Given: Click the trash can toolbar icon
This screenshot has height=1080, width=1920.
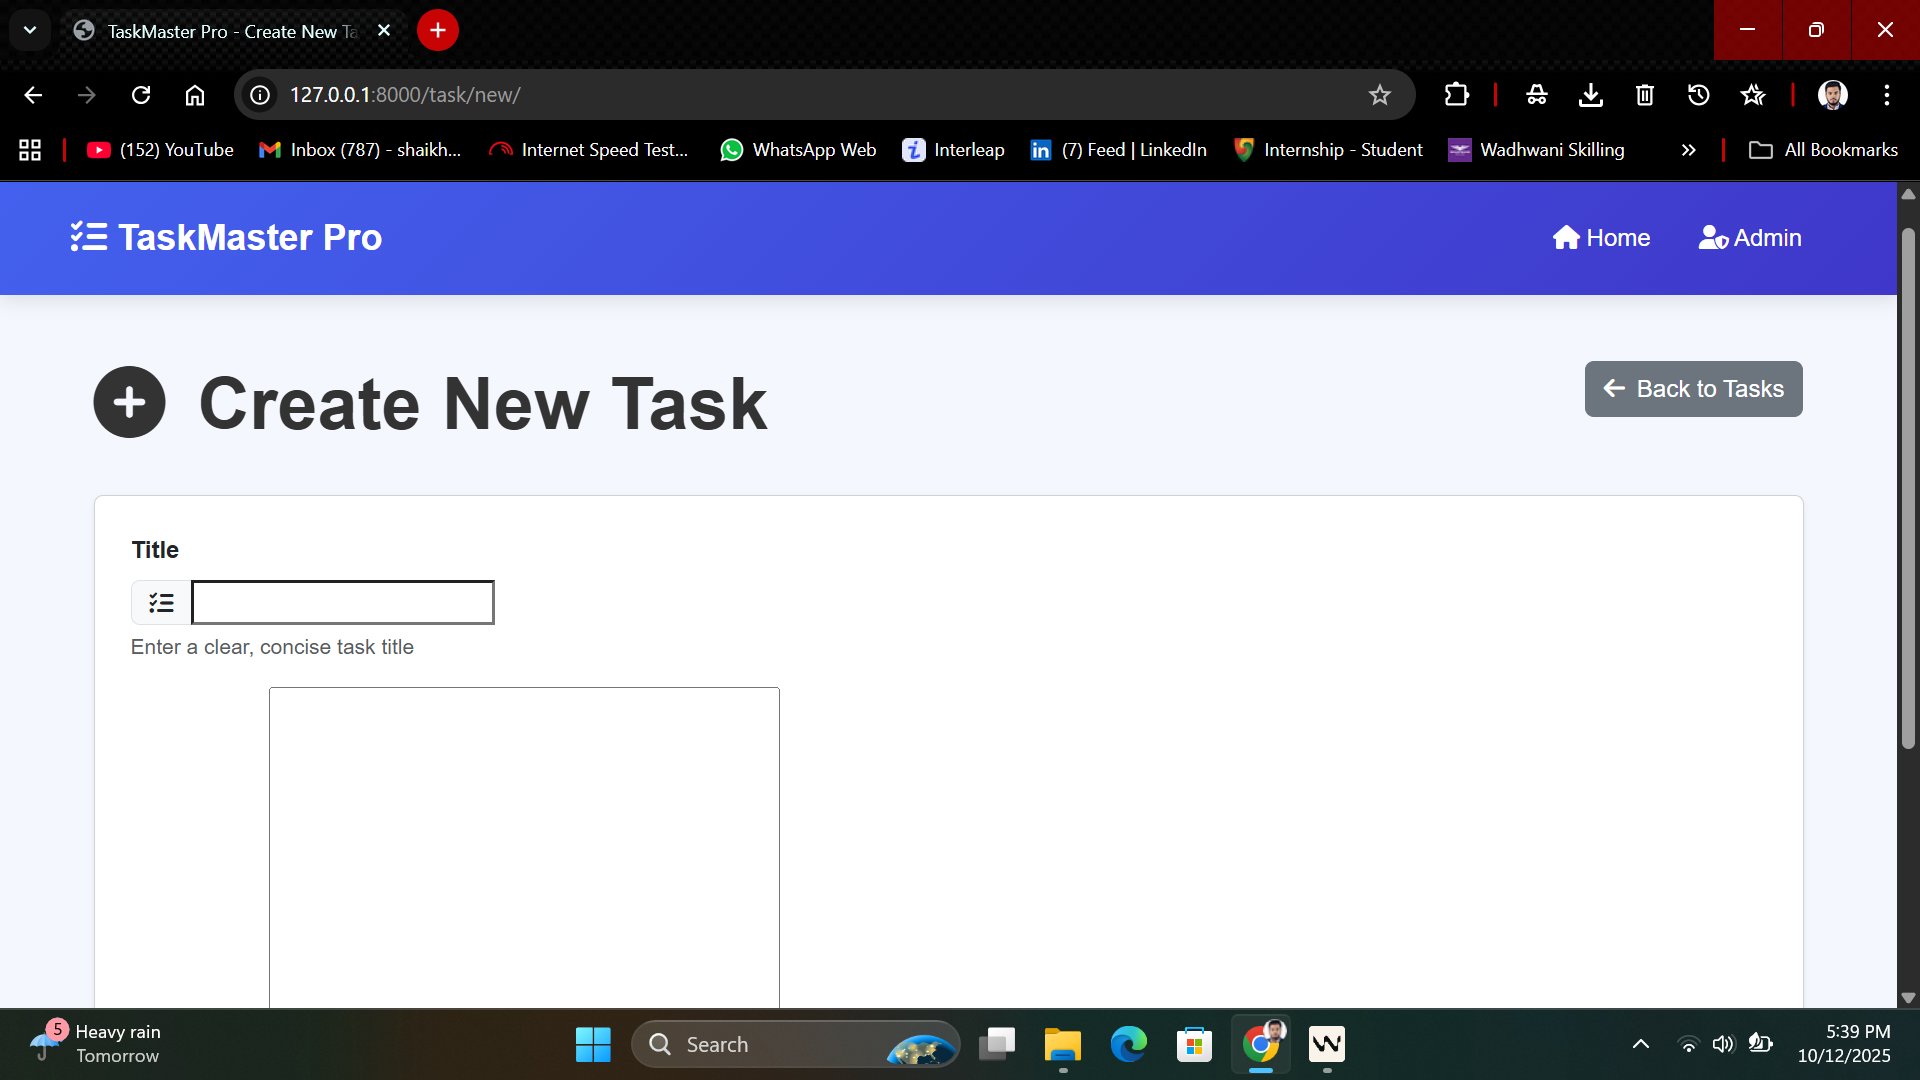Looking at the screenshot, I should [x=1645, y=95].
